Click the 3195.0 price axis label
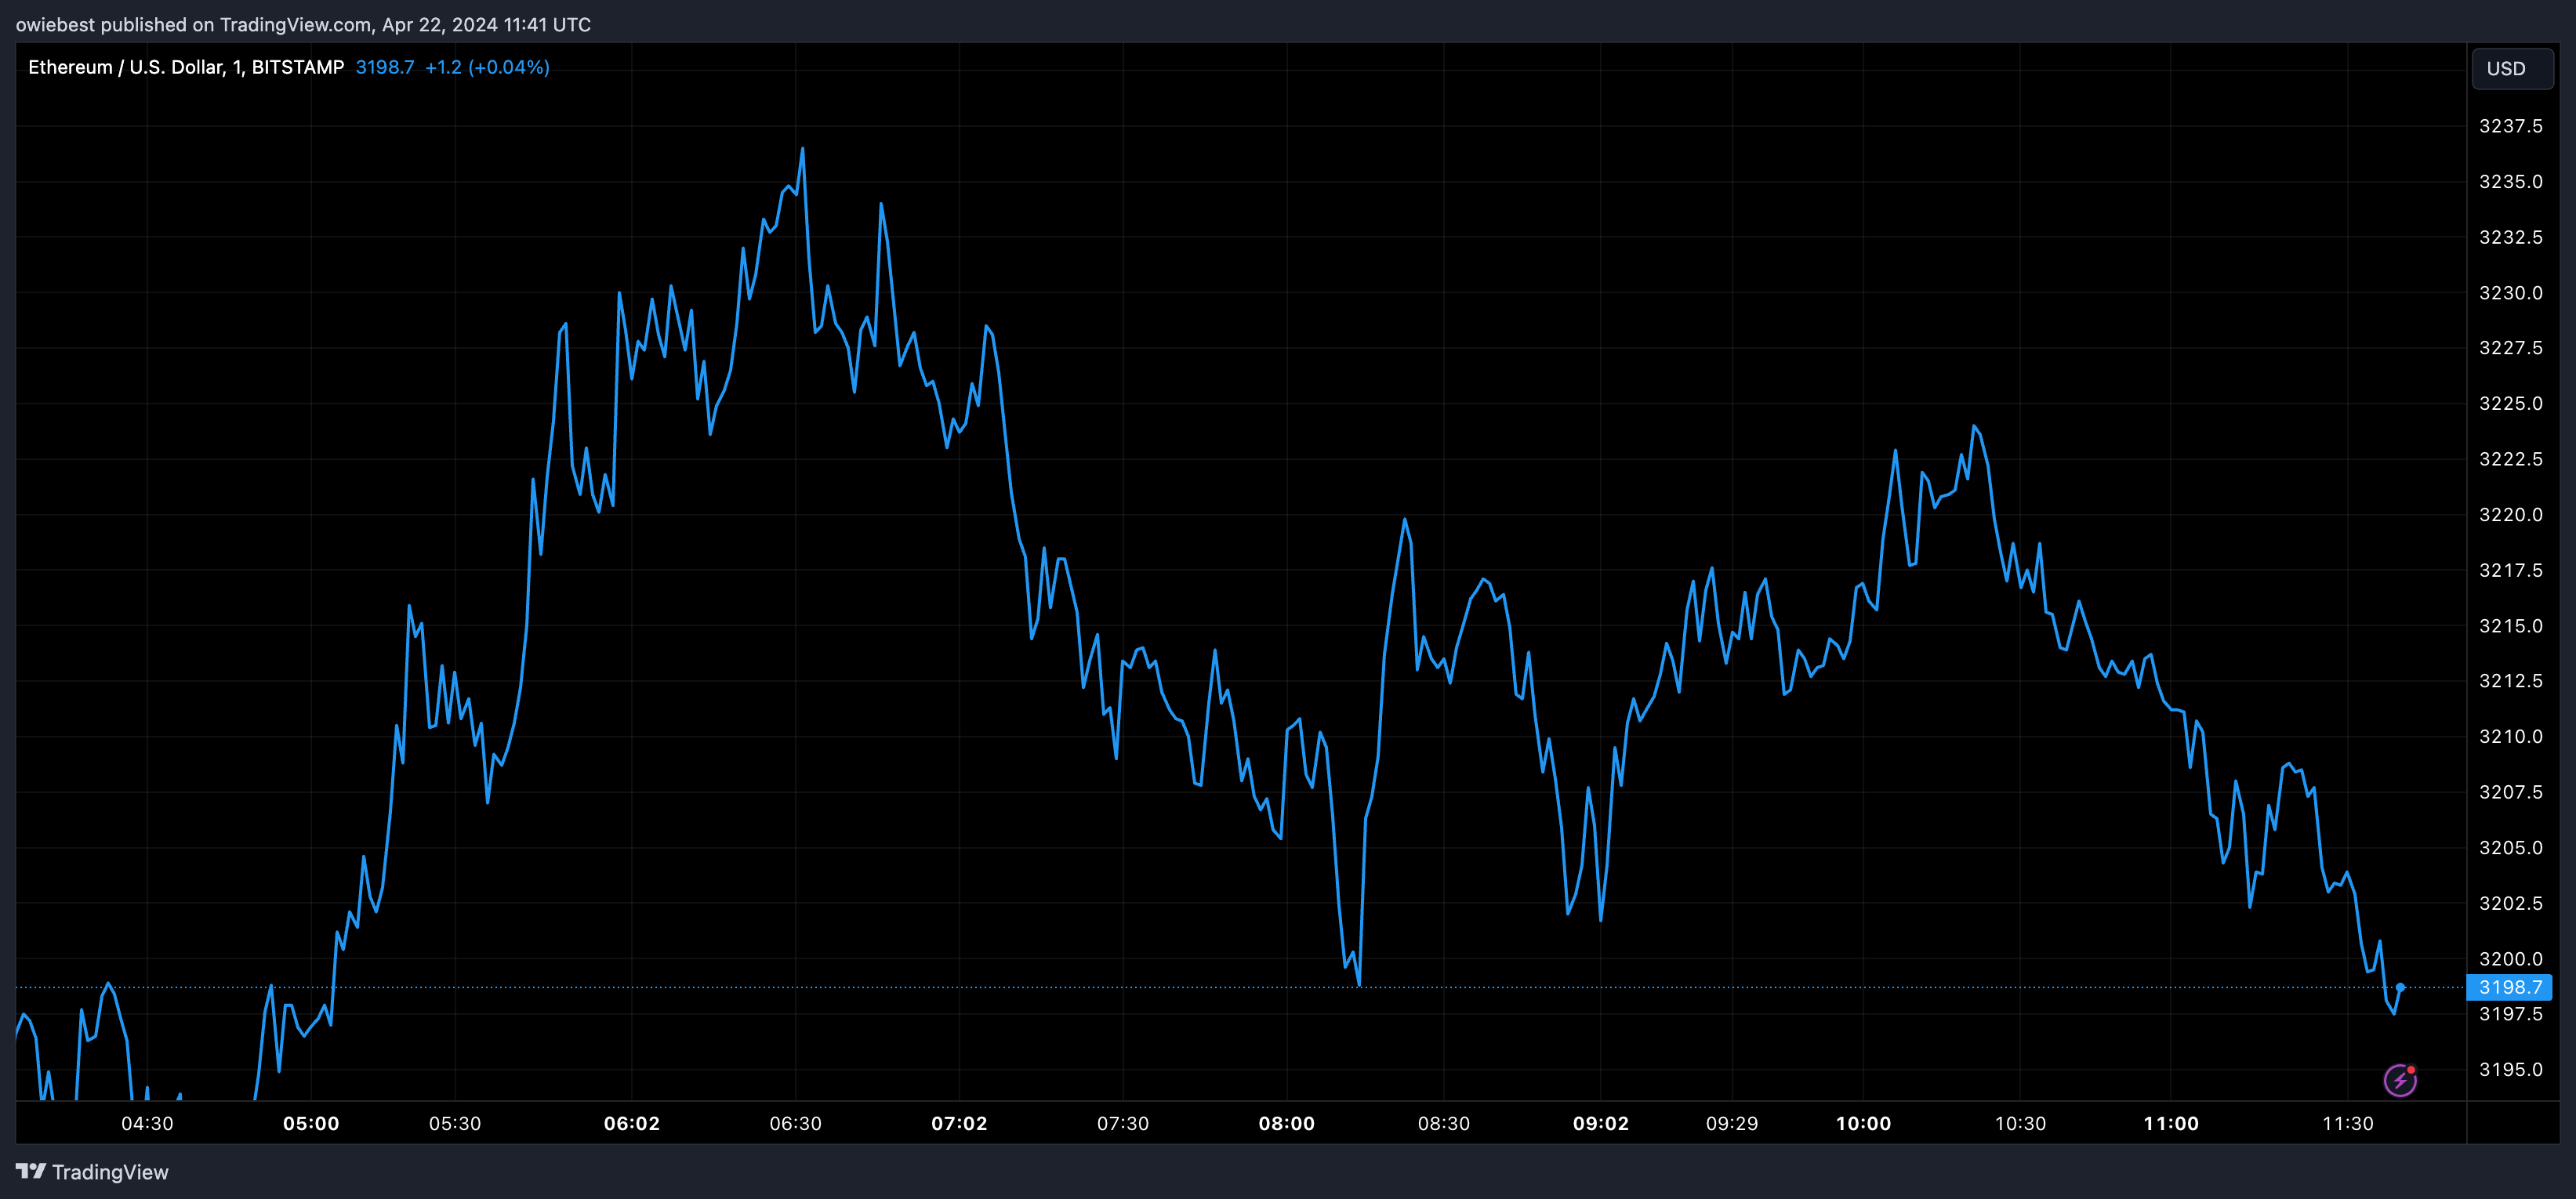 [x=2510, y=1070]
